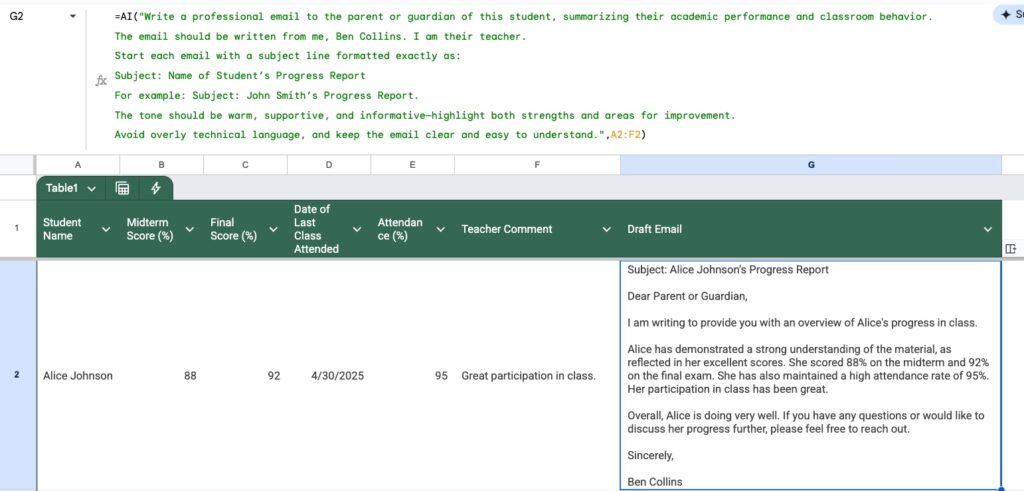Screen dimensions: 1024x491
Task: Open the Teacher Comment column dropdown
Action: pos(605,230)
